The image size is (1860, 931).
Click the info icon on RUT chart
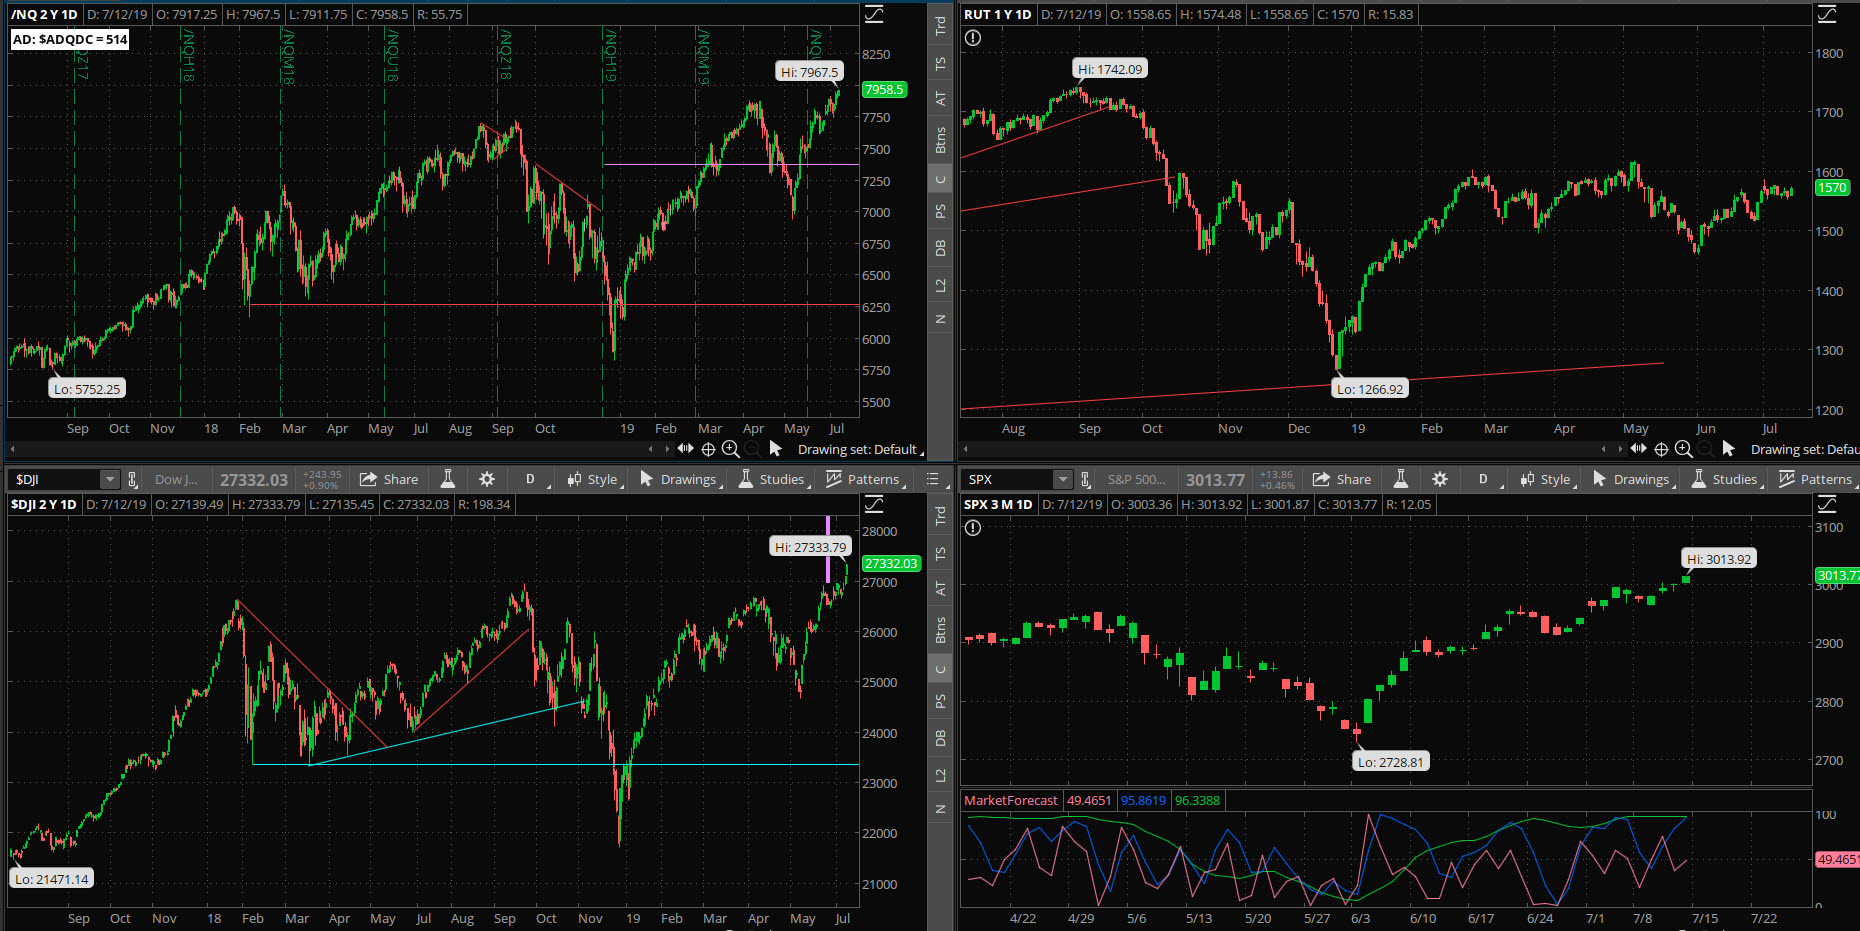973,38
